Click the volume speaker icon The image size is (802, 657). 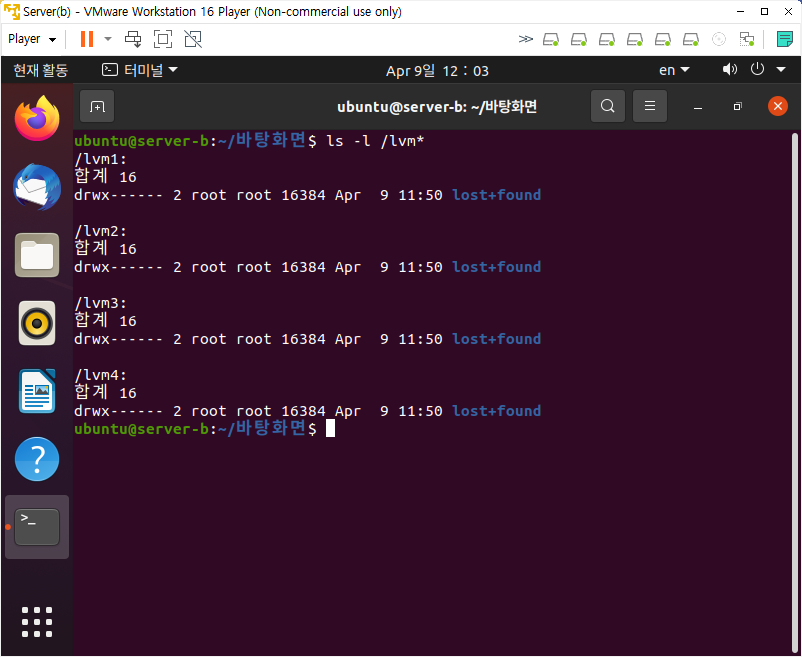coord(729,69)
